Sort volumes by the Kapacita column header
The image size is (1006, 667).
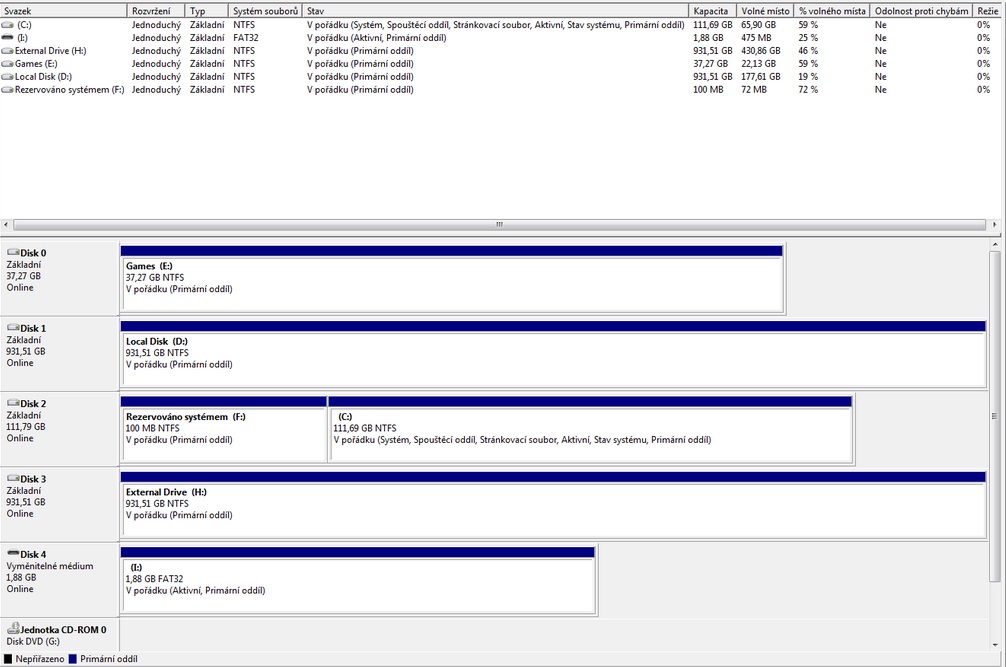(x=713, y=10)
